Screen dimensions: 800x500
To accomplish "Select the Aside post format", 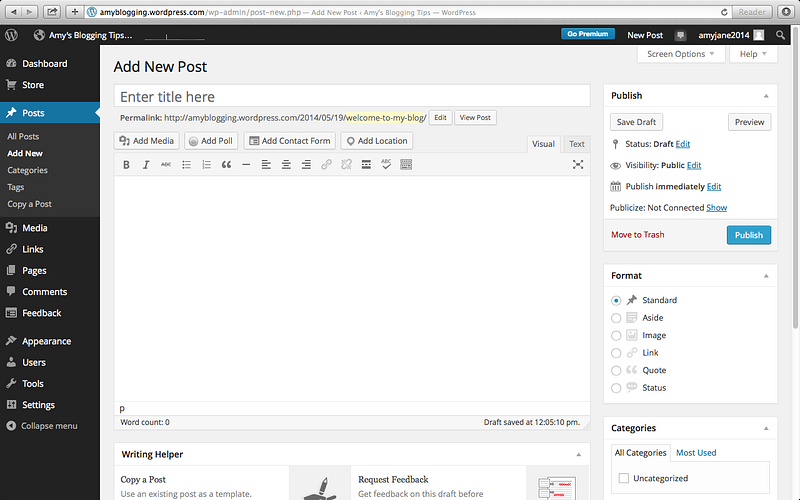I will [616, 318].
